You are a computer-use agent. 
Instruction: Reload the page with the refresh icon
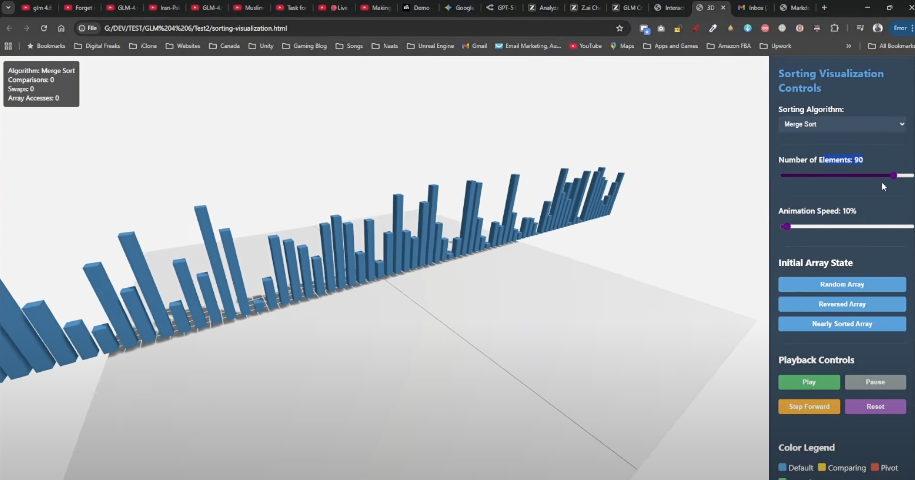pos(43,28)
